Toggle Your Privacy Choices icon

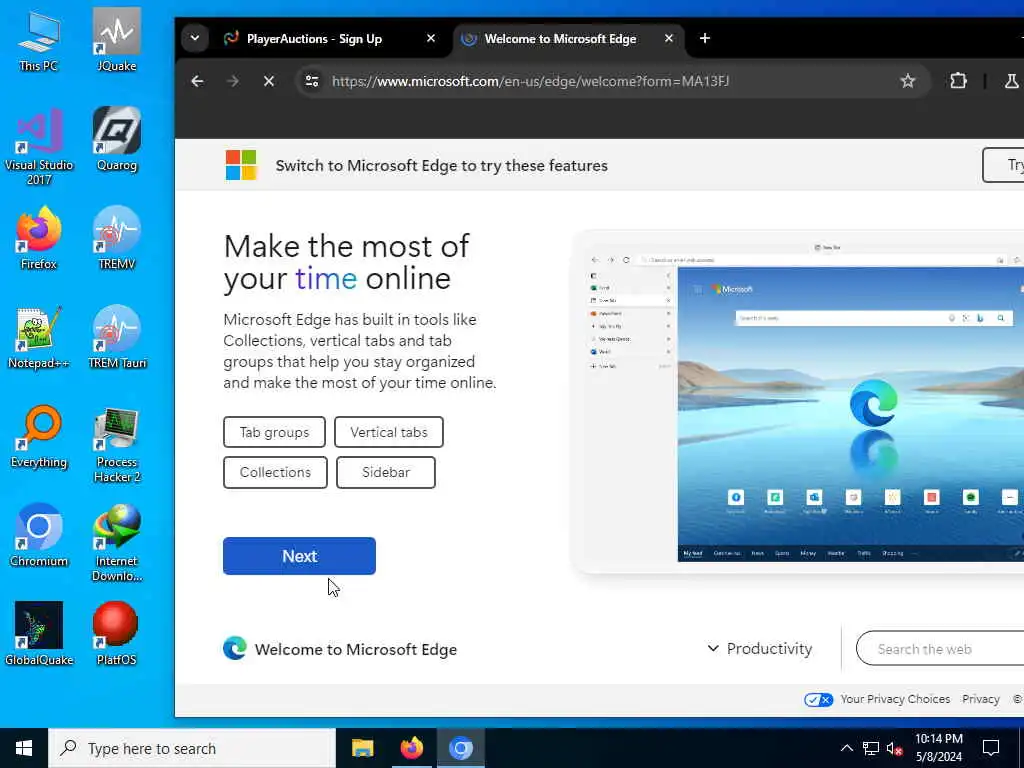818,699
